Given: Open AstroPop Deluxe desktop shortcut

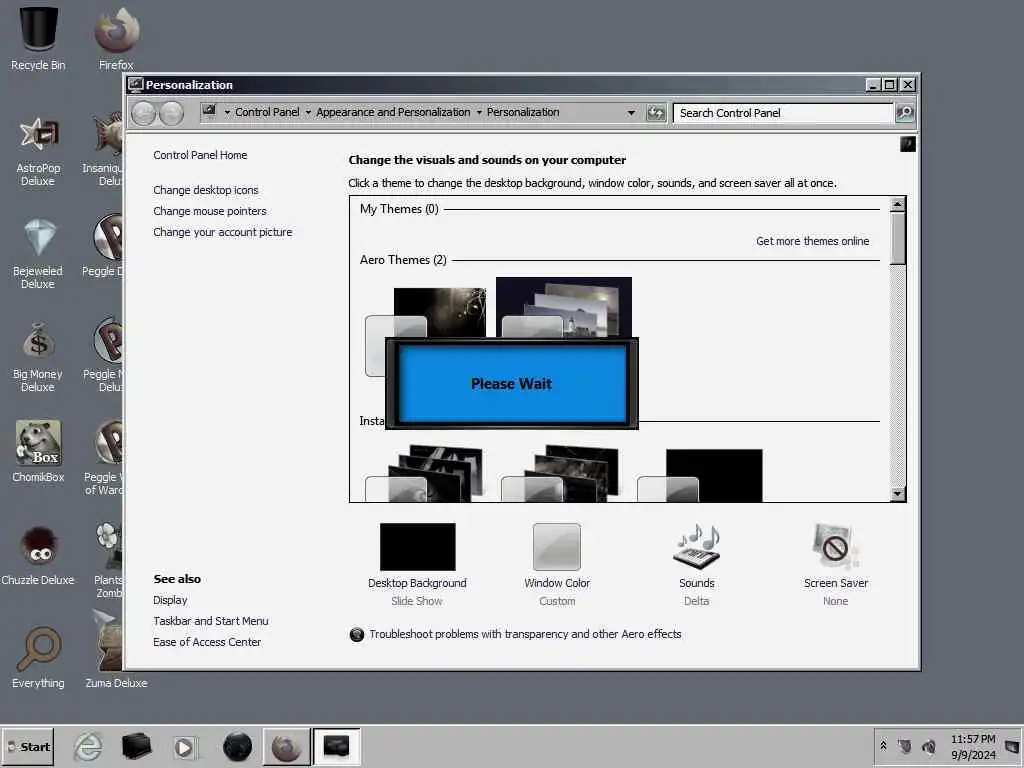Looking at the screenshot, I should (x=38, y=150).
